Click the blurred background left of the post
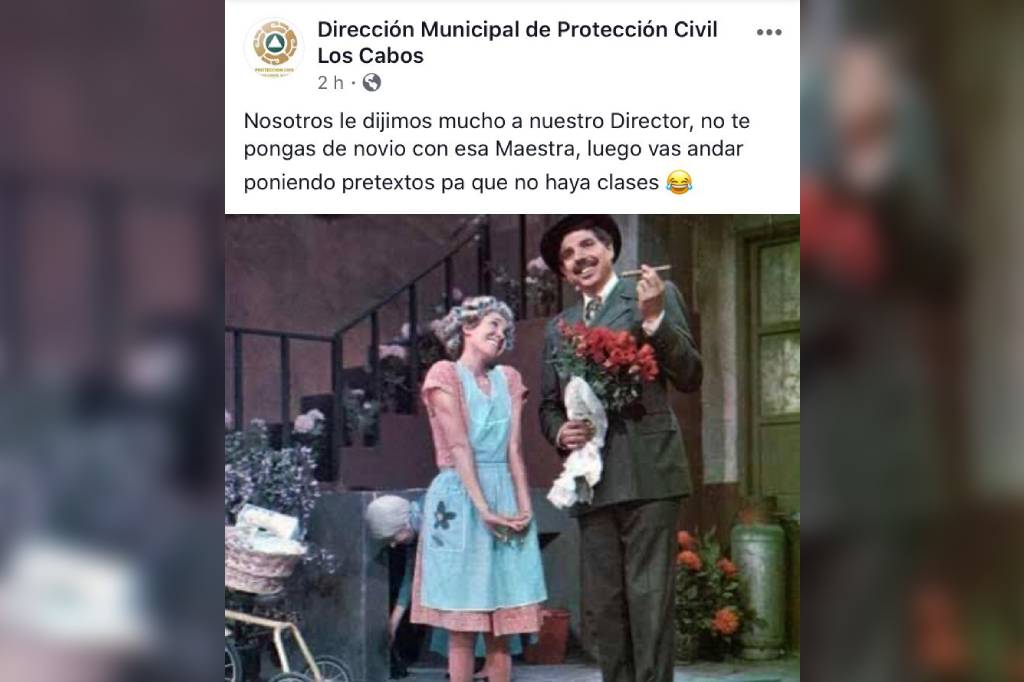This screenshot has width=1024, height=682. click(112, 341)
